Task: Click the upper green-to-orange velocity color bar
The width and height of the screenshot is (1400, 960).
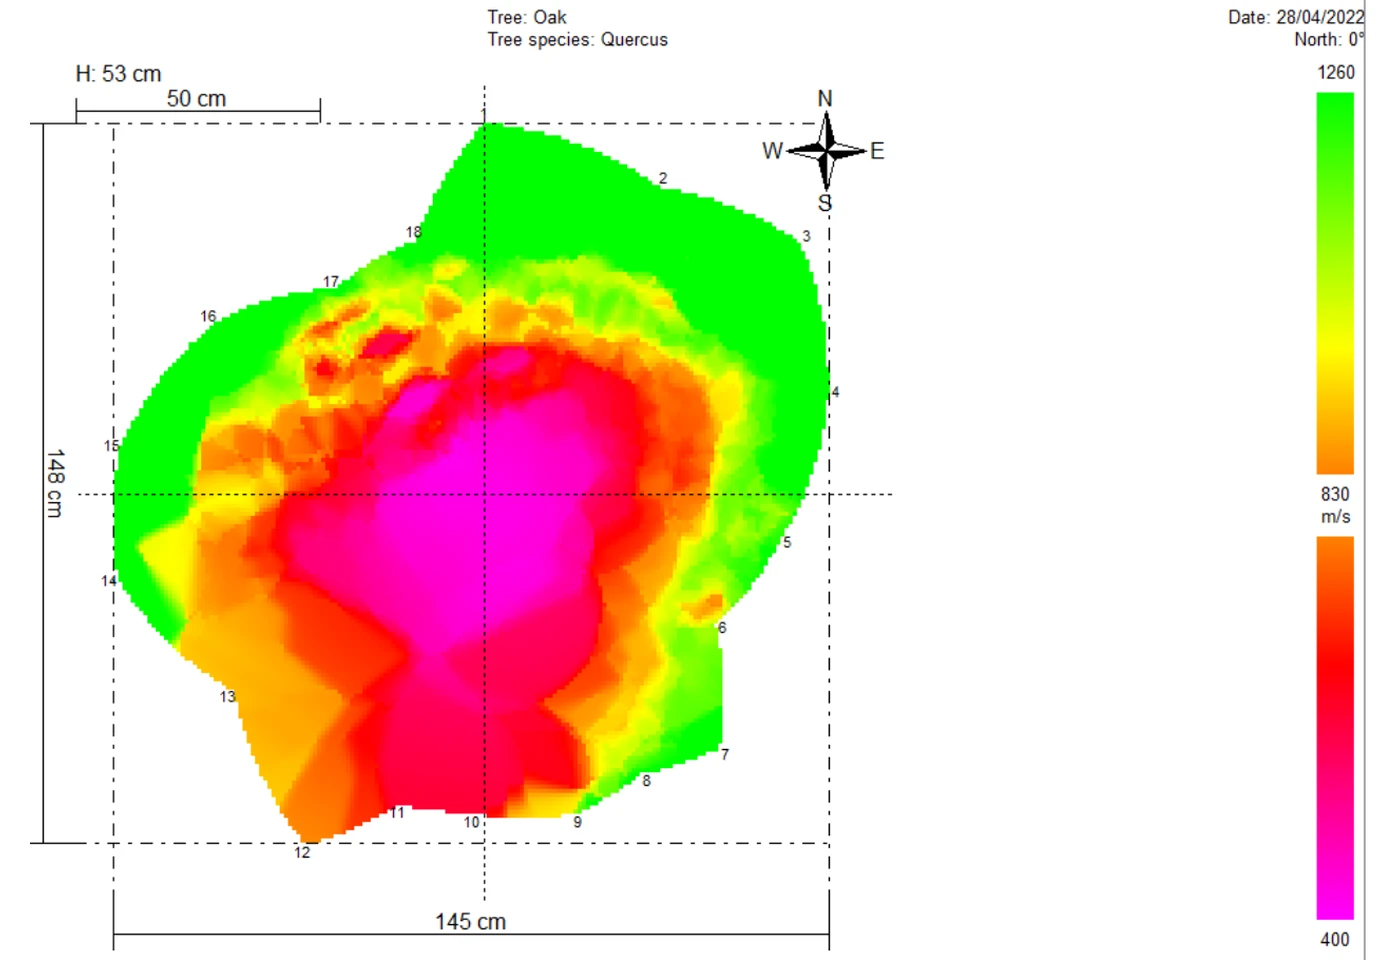Action: coord(1335,283)
